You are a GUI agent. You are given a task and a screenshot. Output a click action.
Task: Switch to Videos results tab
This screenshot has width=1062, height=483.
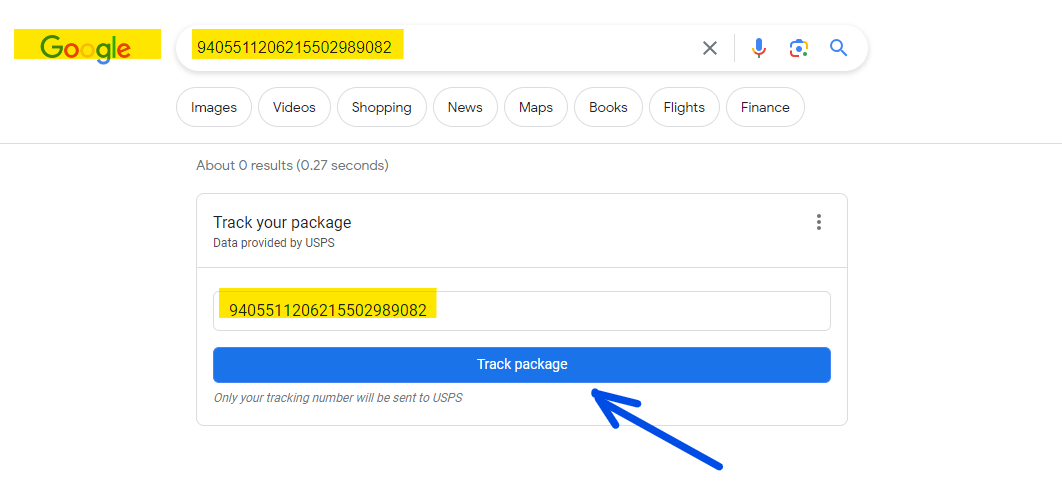point(295,107)
